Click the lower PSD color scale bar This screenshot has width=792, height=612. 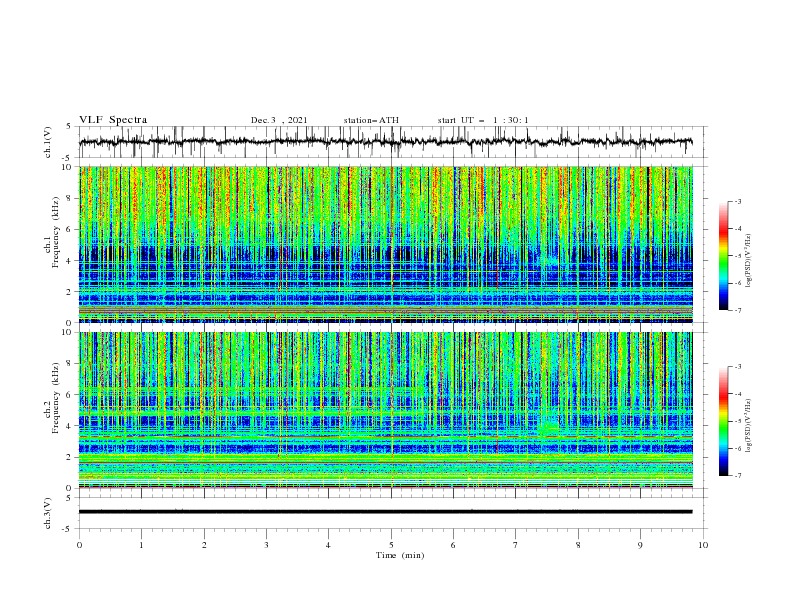[x=723, y=421]
